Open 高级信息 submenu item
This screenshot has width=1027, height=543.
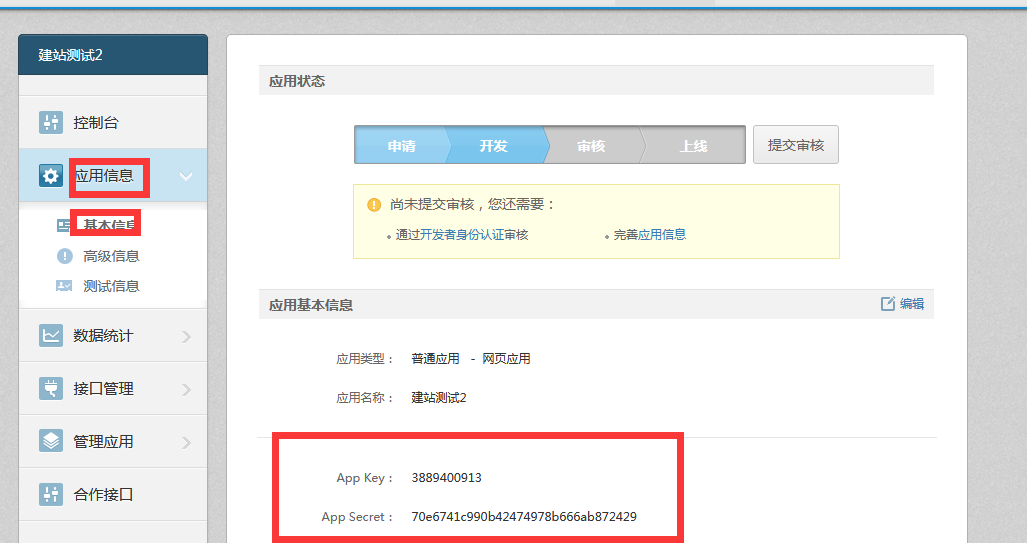[x=111, y=256]
